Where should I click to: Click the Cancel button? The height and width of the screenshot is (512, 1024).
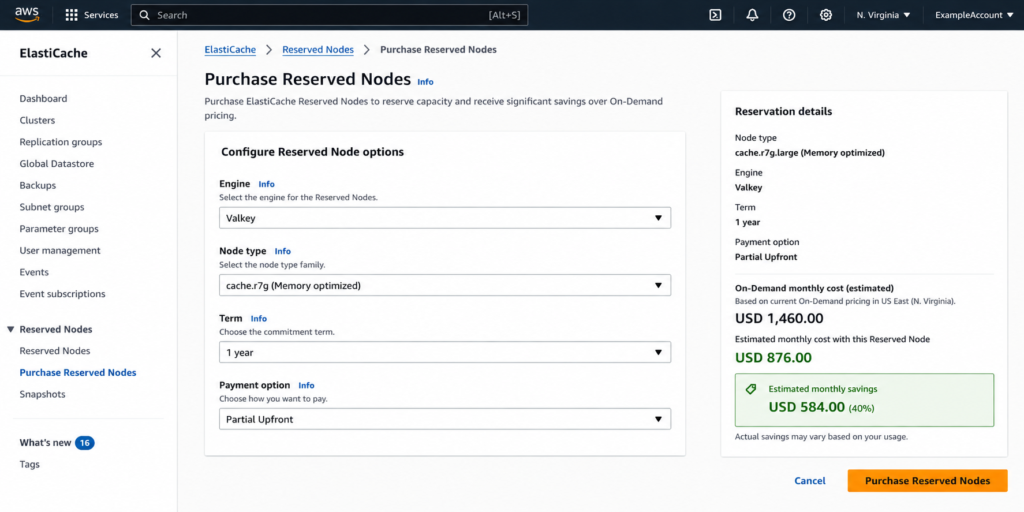[x=810, y=481]
